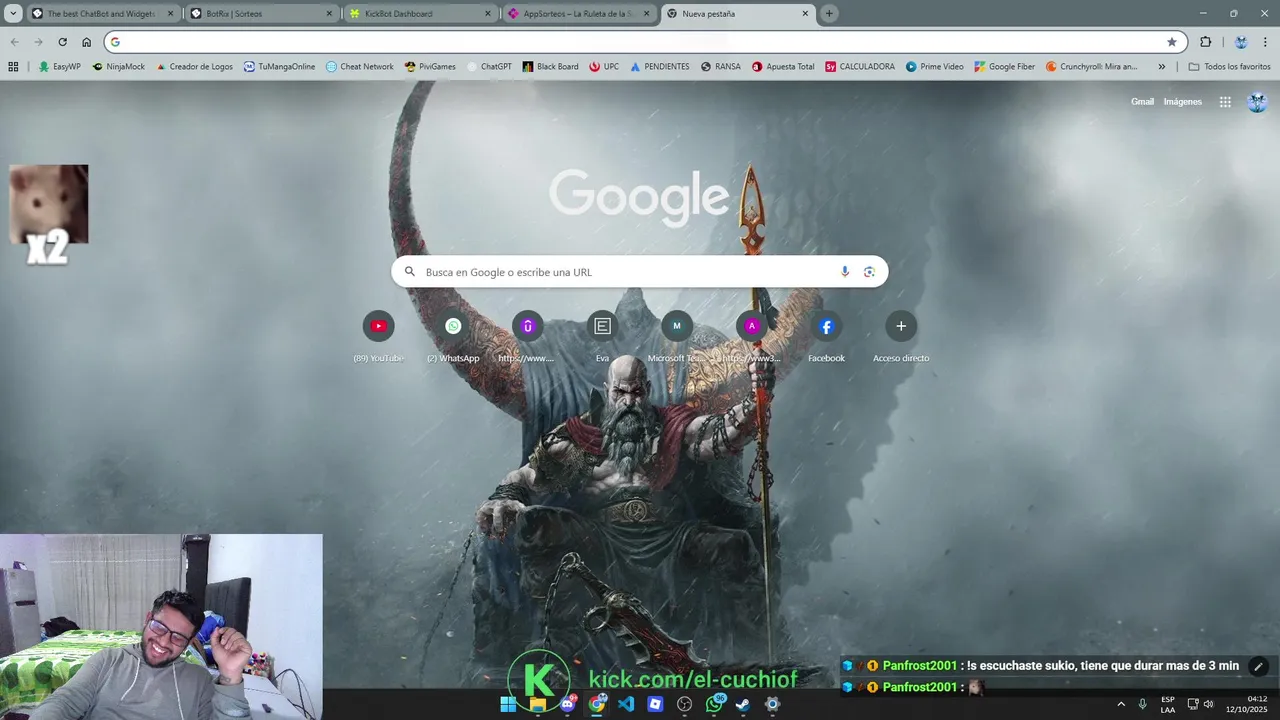Close the BotRix Sorteos tab

click(329, 14)
